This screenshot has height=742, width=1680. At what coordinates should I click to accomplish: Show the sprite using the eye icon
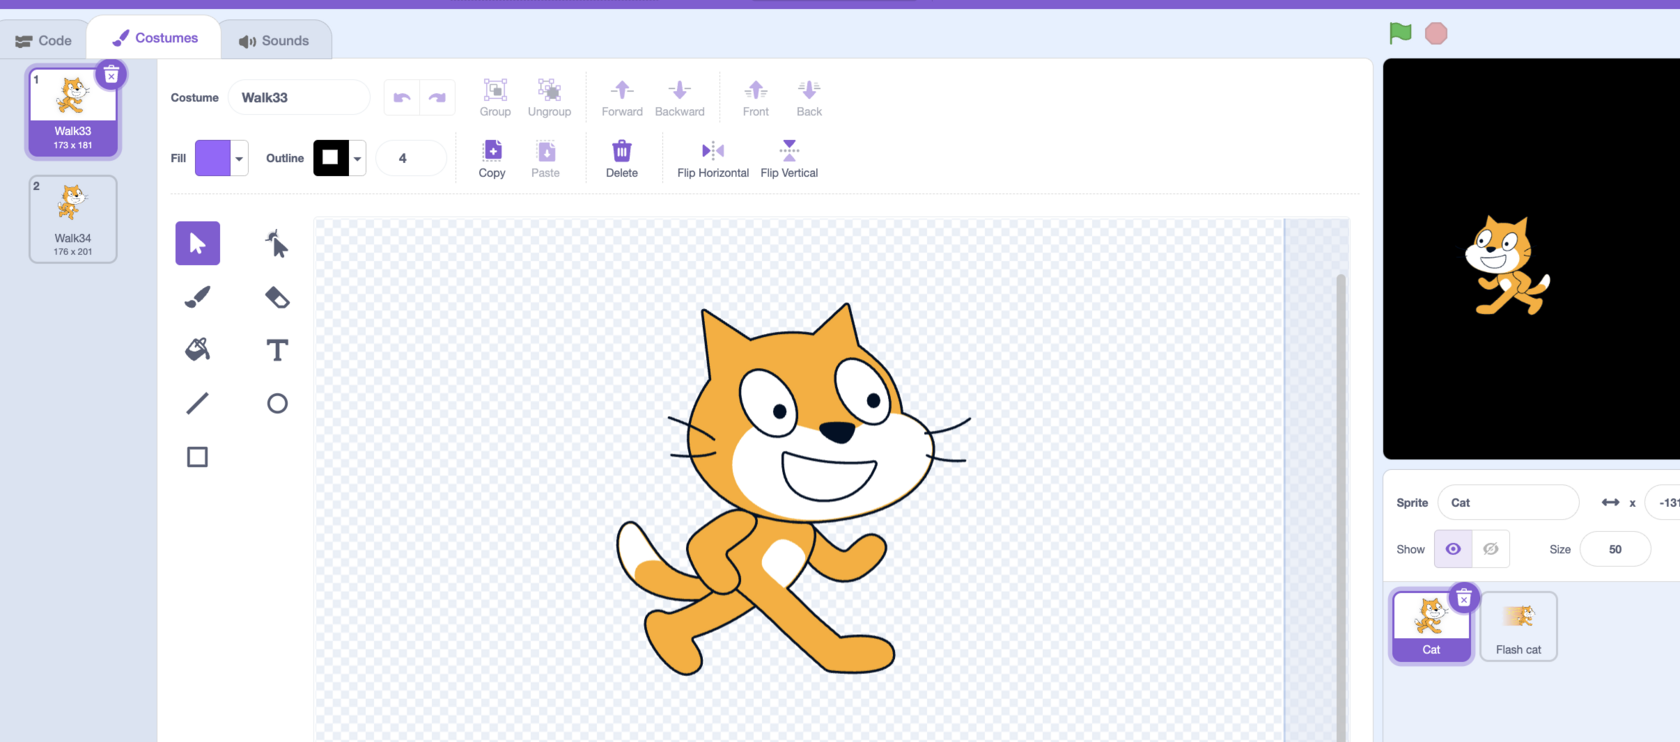[x=1453, y=549]
